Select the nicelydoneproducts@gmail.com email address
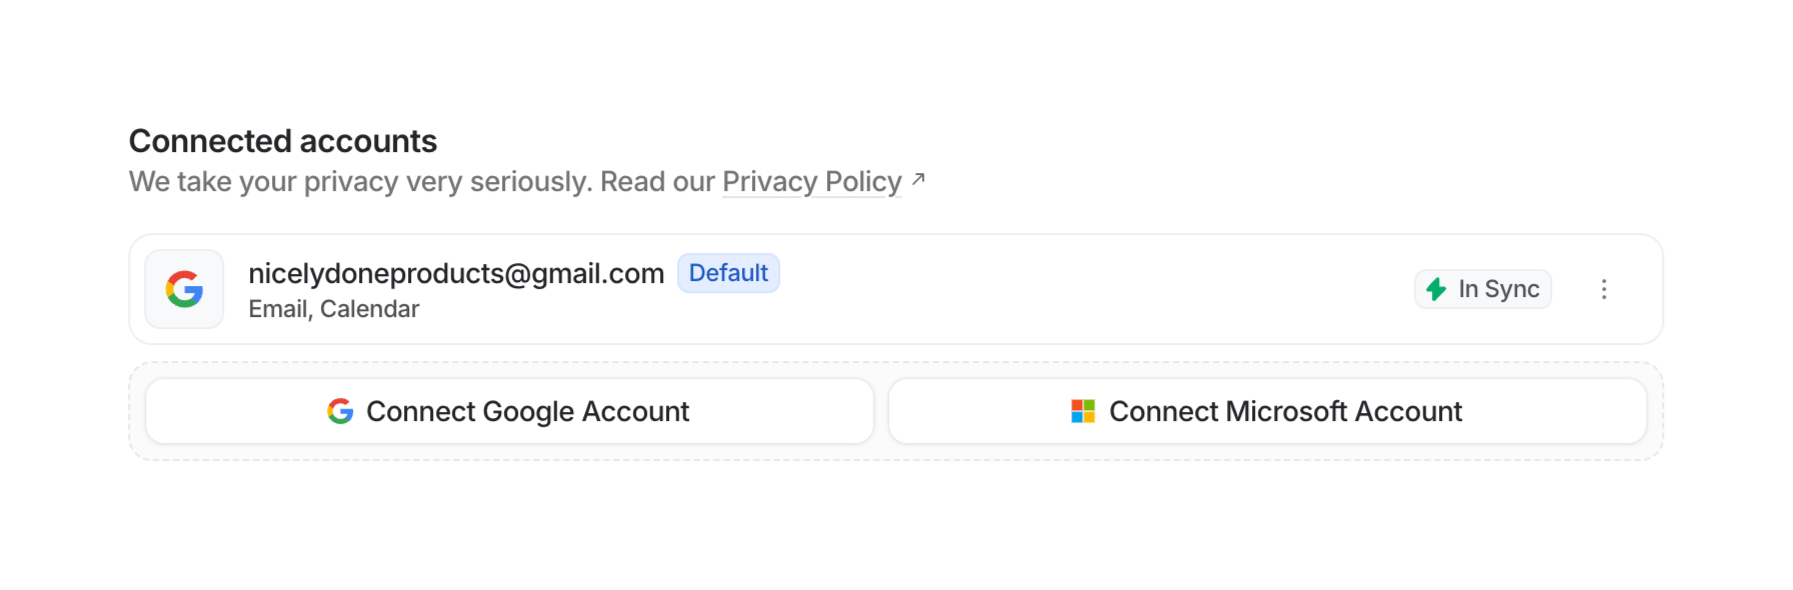Screen dimensions: 1793x590 tap(456, 273)
